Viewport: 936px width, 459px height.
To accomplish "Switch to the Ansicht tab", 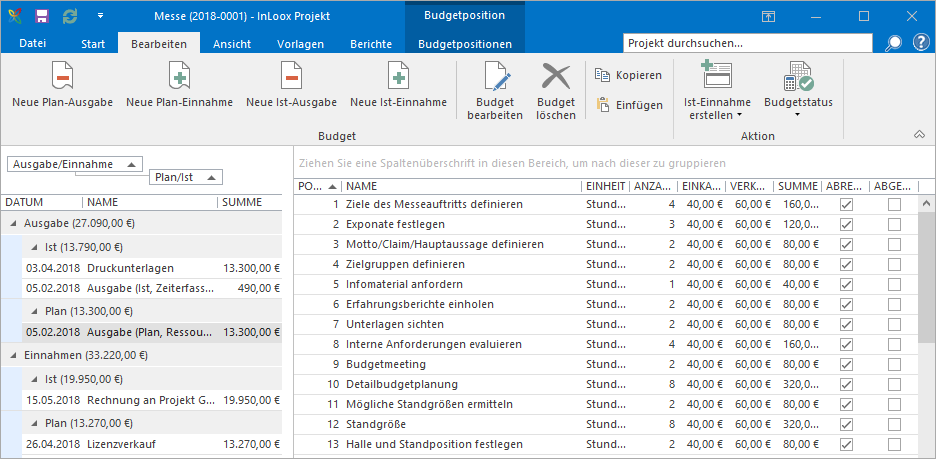I will pos(232,44).
